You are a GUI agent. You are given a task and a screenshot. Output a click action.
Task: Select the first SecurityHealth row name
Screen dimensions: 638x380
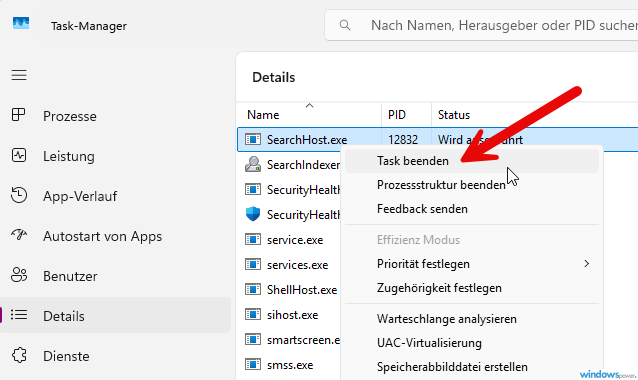click(303, 190)
